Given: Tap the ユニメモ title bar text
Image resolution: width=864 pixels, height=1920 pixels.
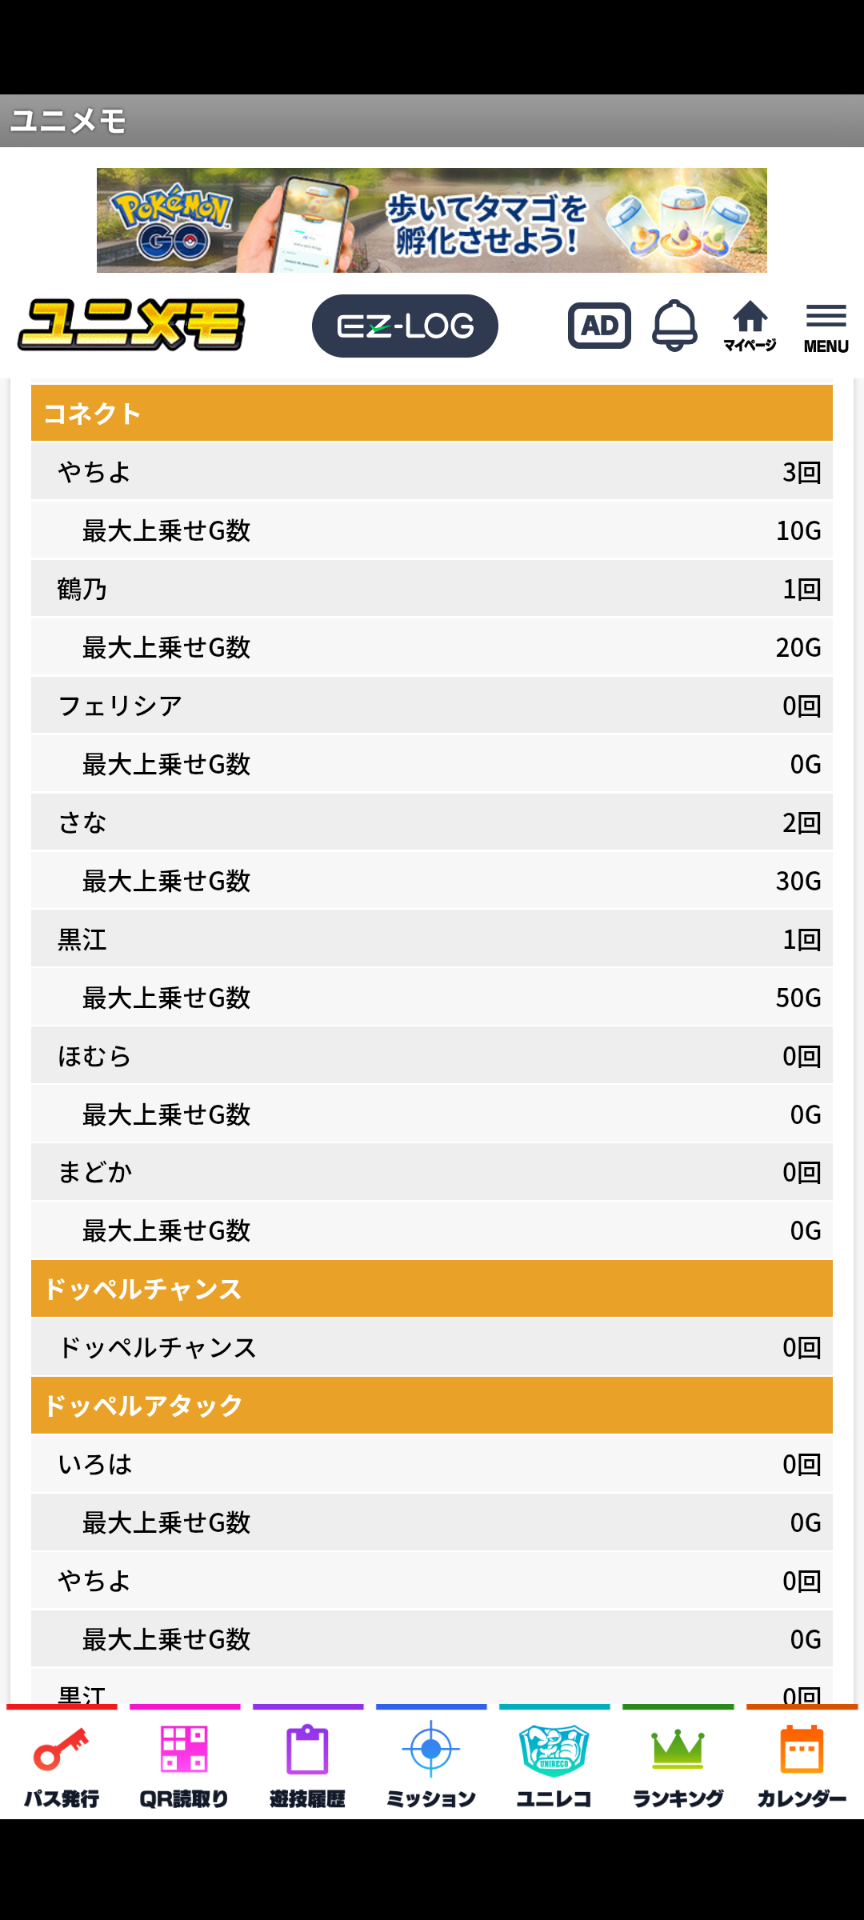Looking at the screenshot, I should point(68,121).
